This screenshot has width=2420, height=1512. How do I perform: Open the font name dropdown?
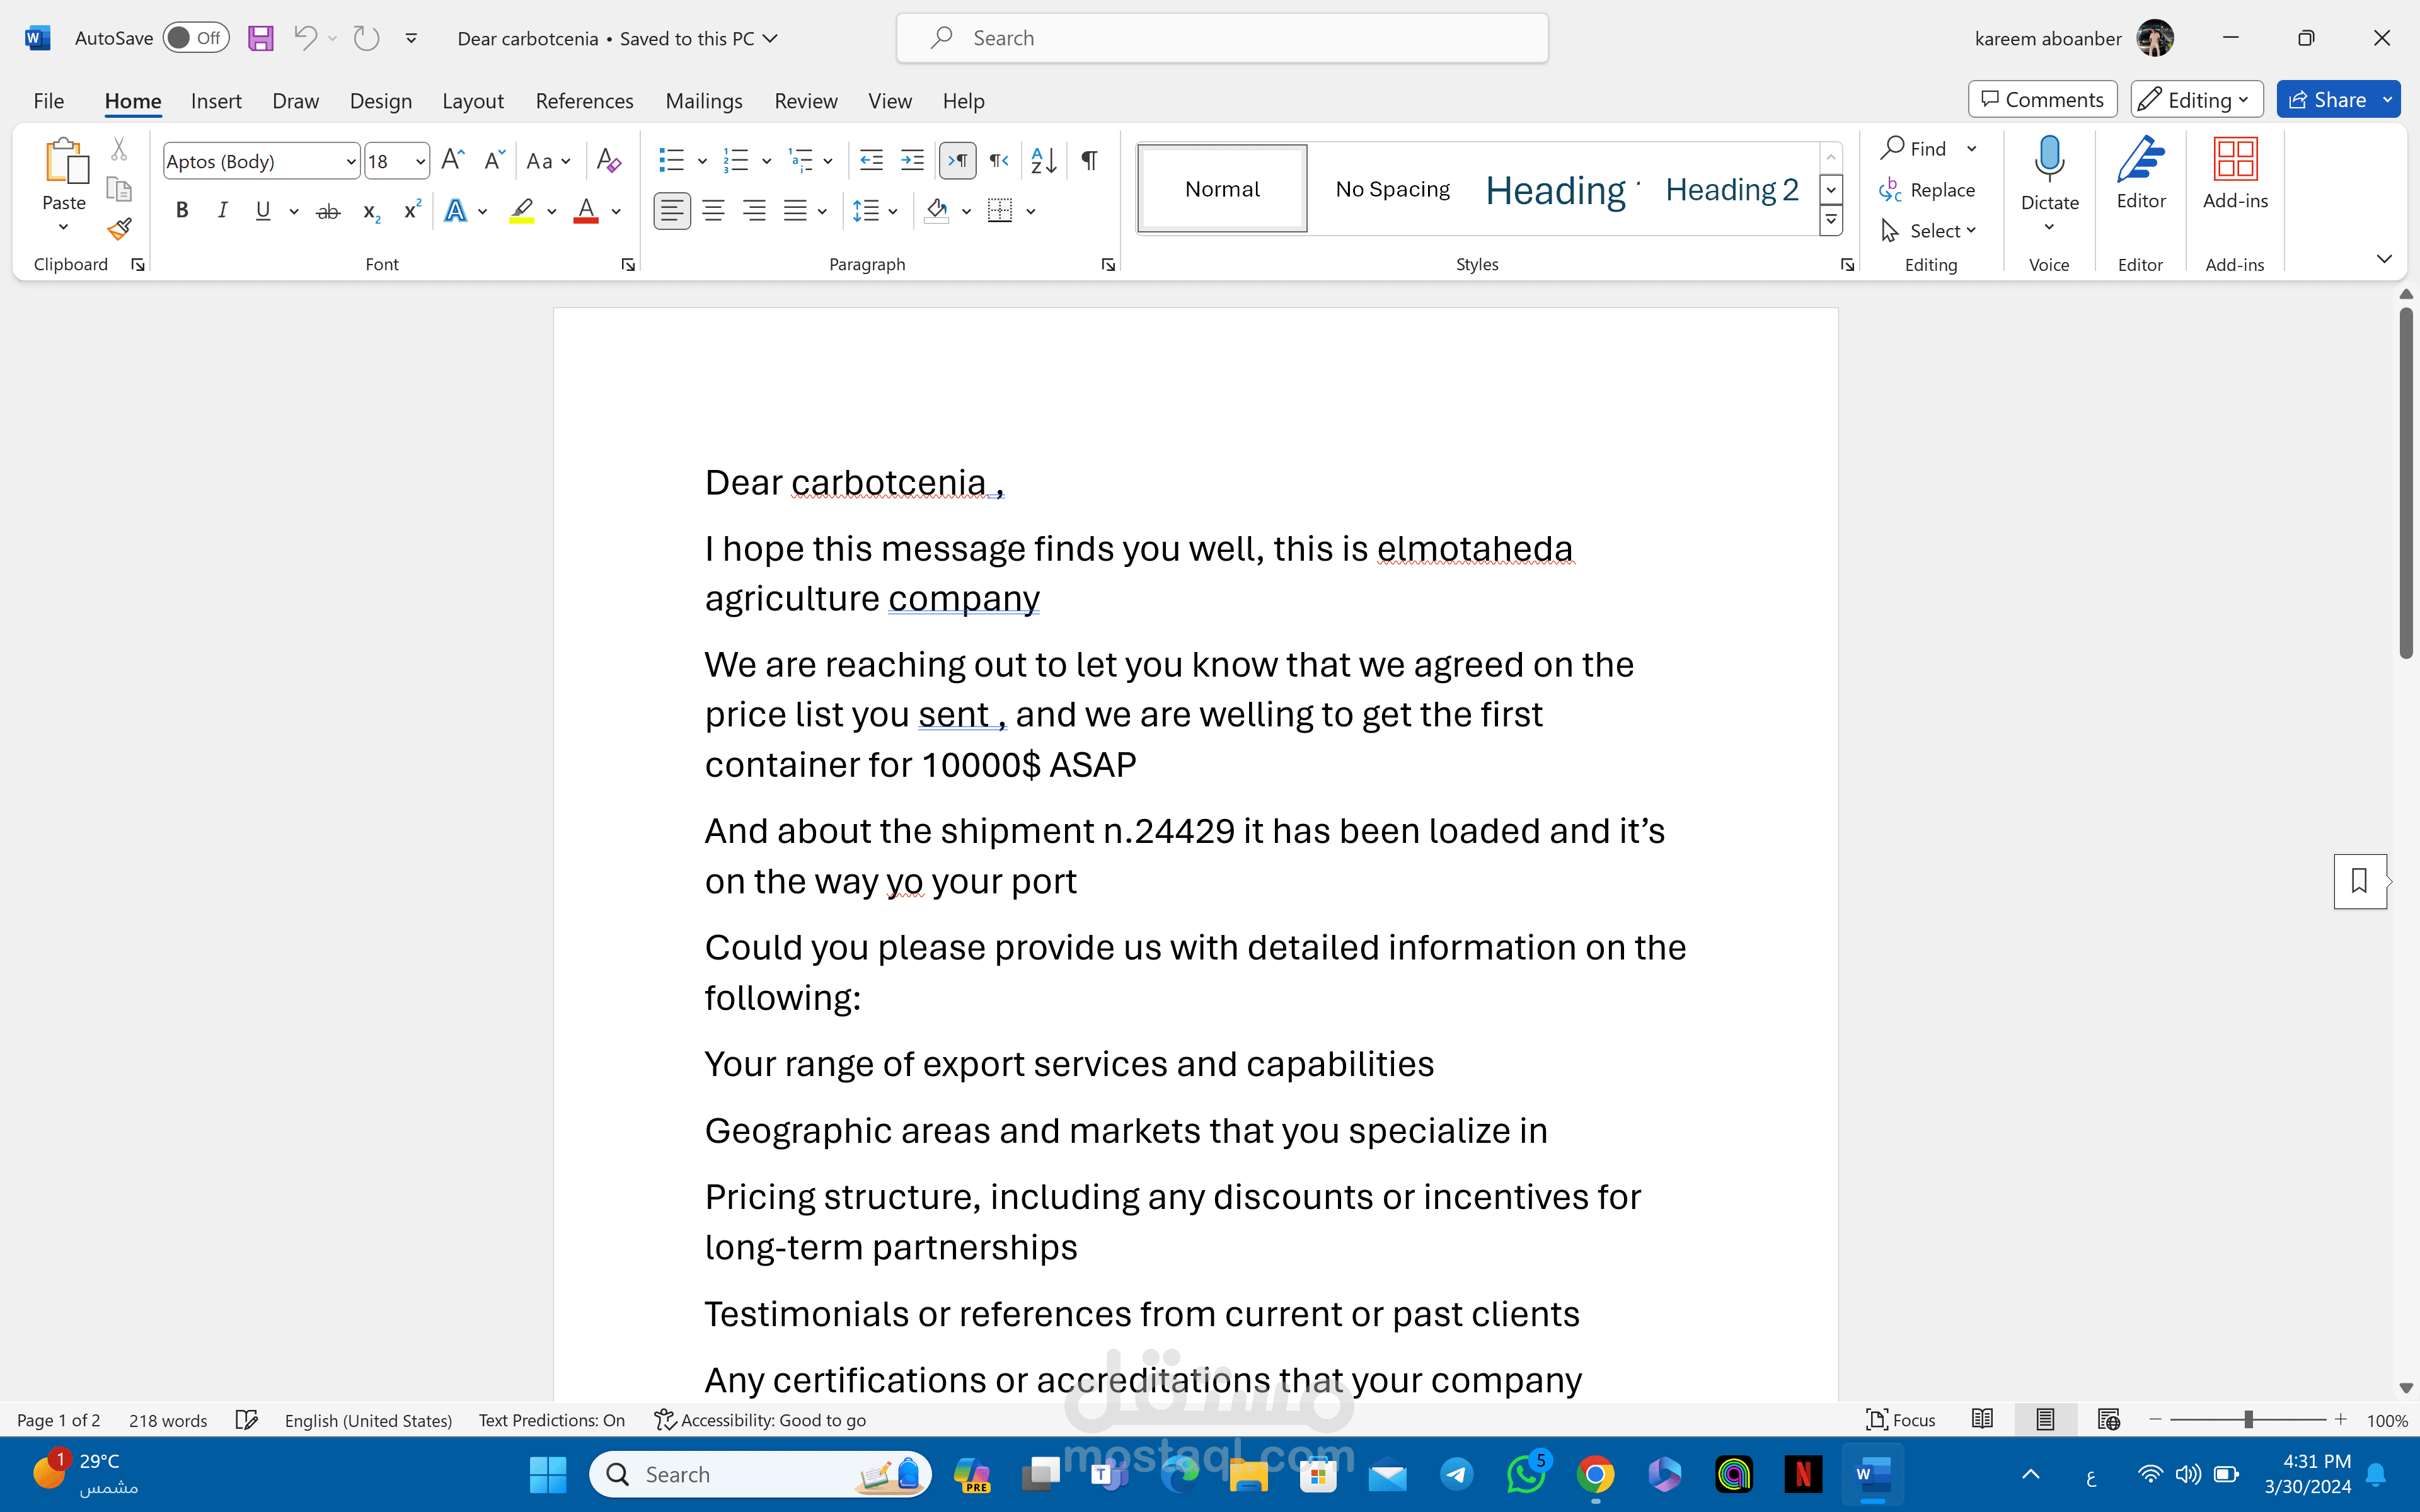(350, 161)
